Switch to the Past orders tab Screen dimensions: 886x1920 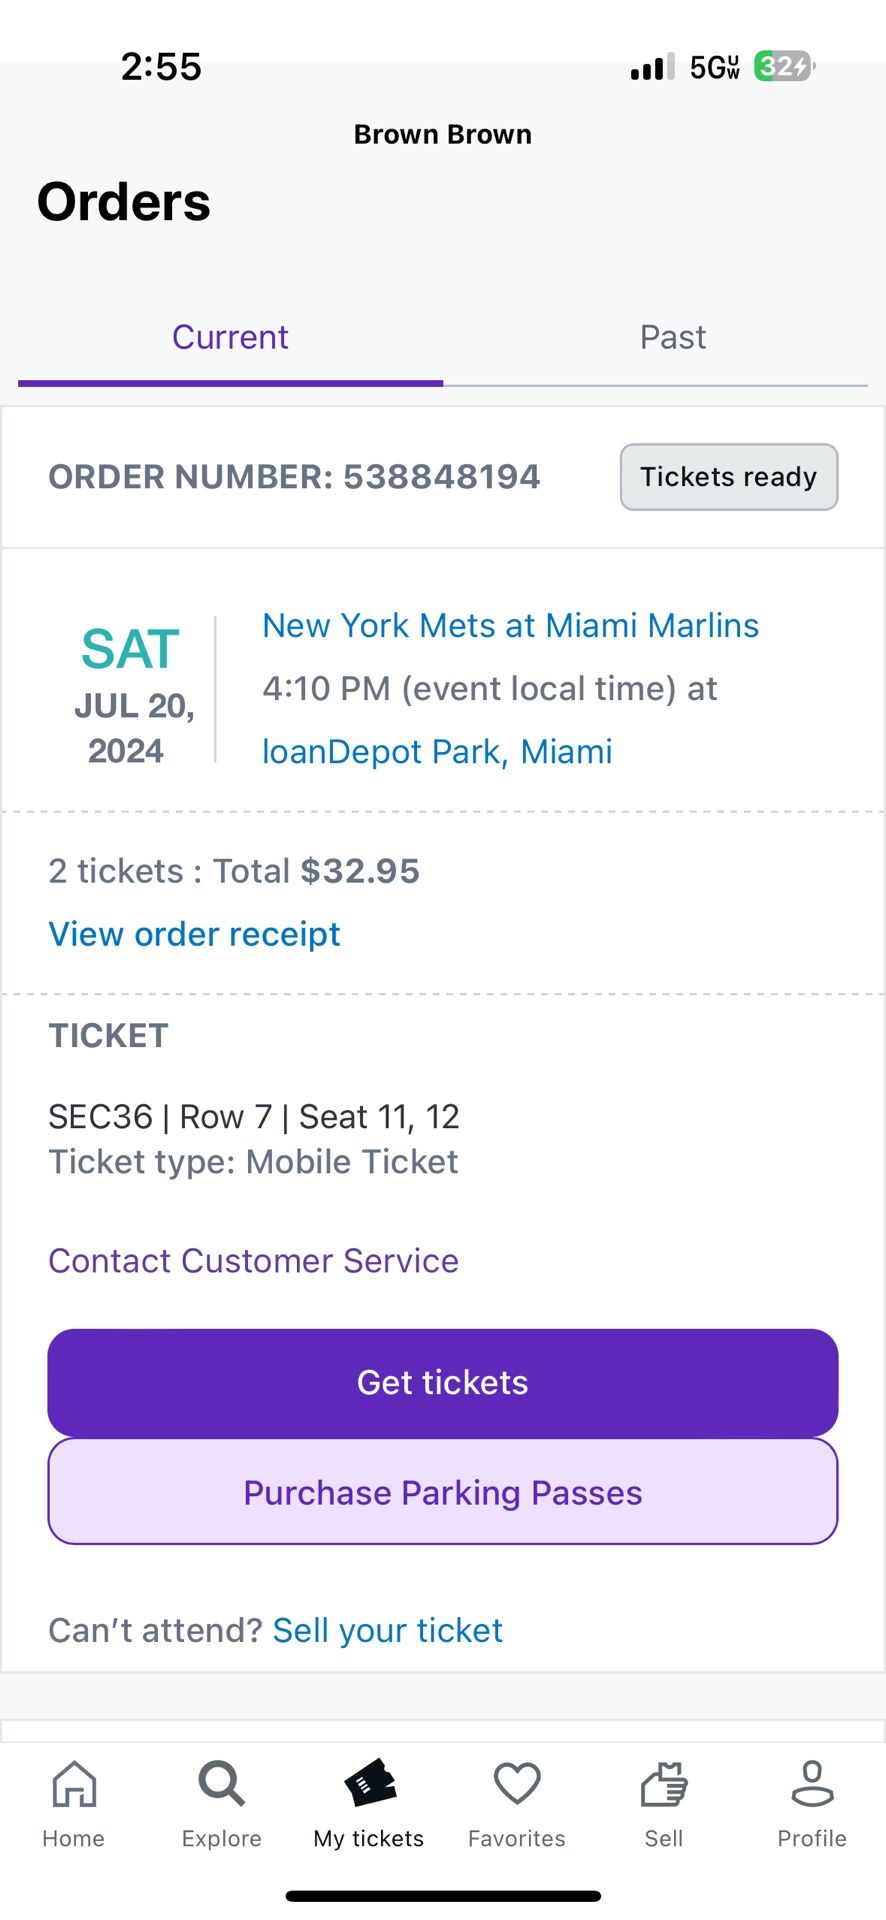point(673,338)
